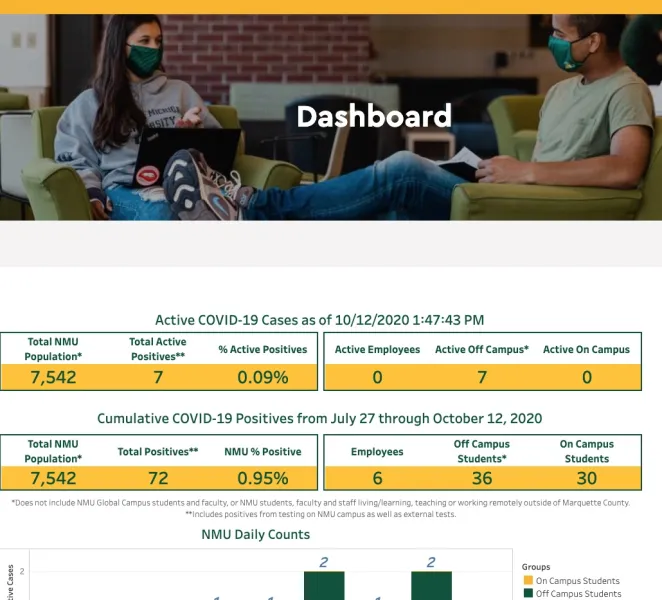662x600 pixels.
Task: Click the Active Employees column header
Action: coord(377,350)
